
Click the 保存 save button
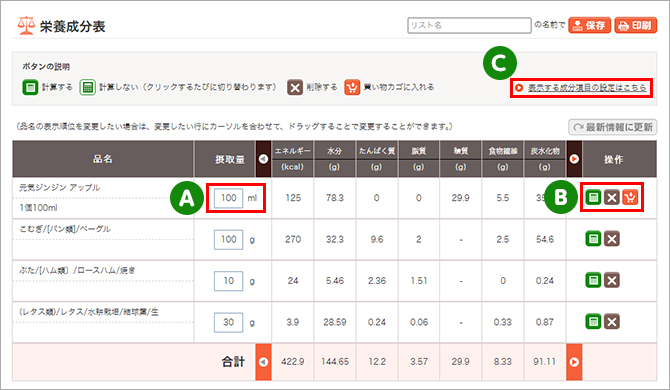(590, 25)
